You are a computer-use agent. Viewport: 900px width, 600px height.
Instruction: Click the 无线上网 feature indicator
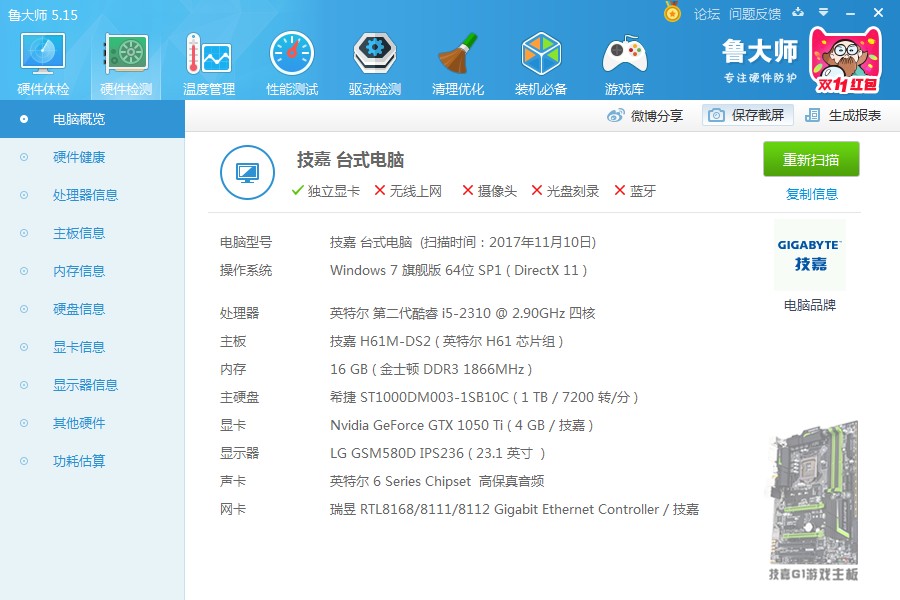click(x=408, y=191)
